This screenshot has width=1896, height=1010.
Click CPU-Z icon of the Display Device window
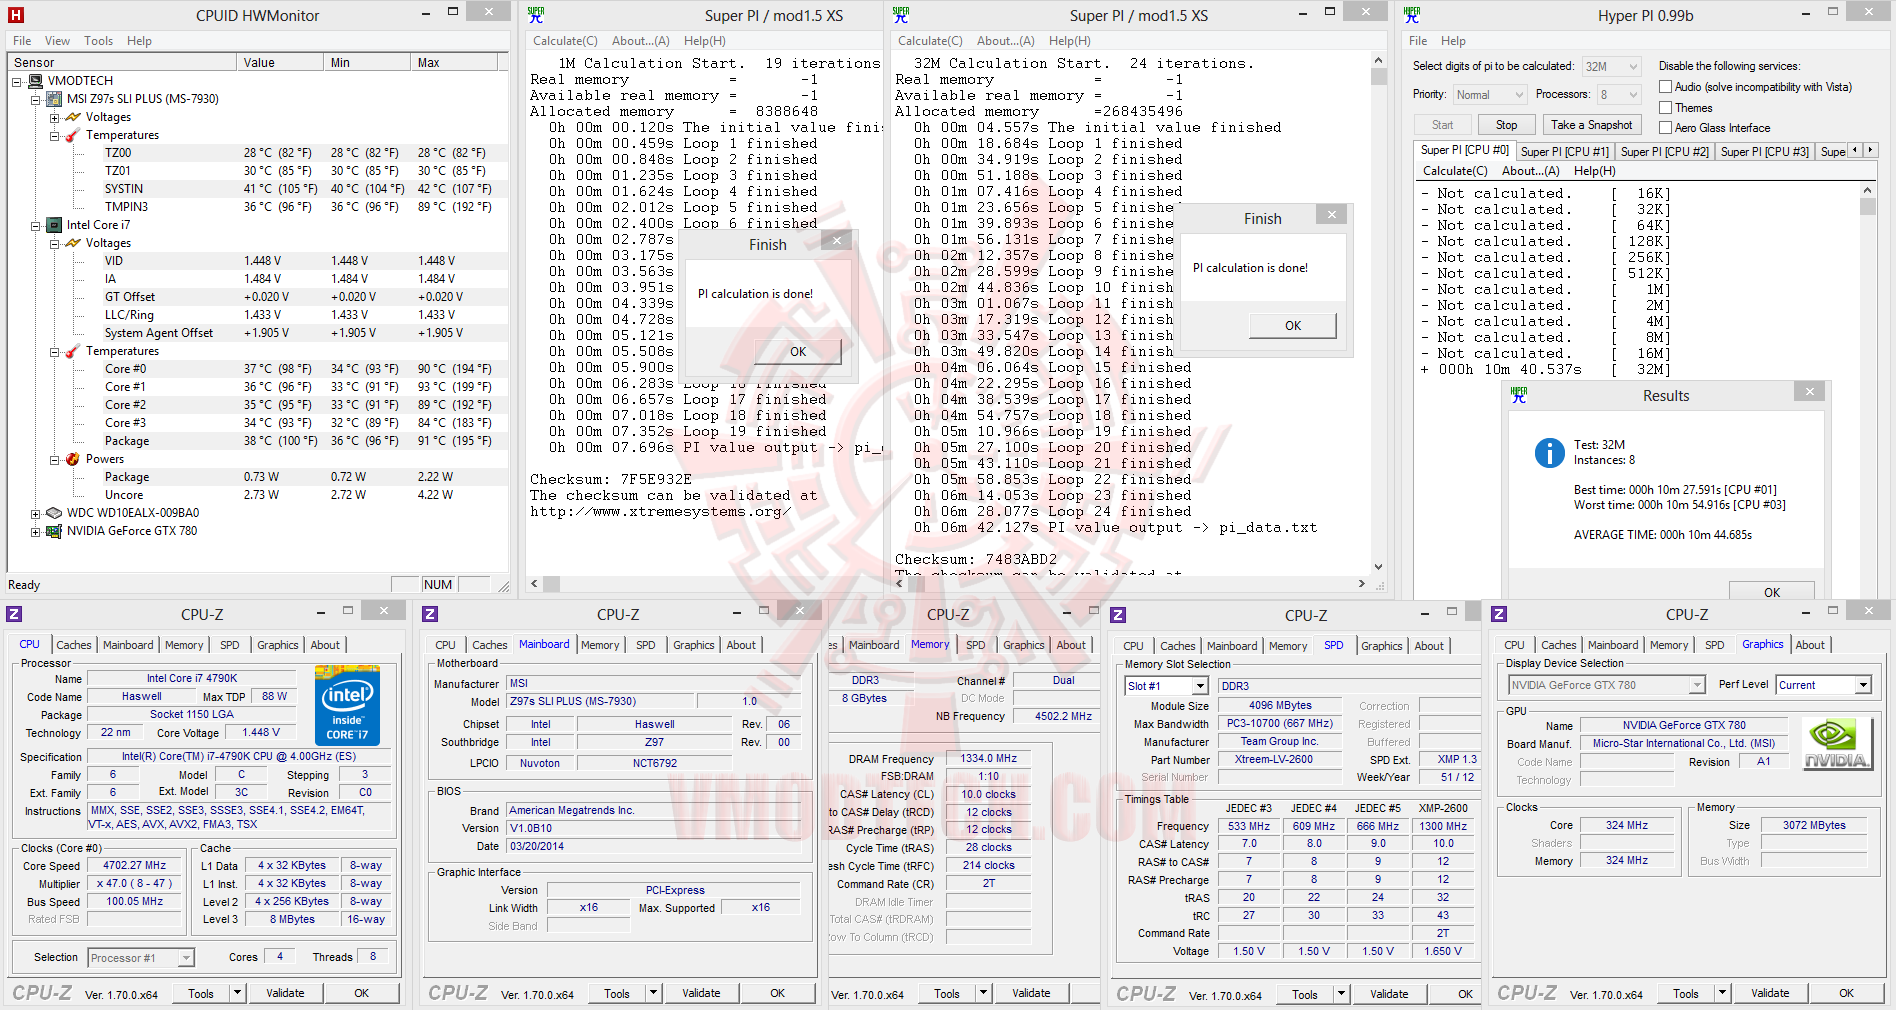click(1499, 614)
